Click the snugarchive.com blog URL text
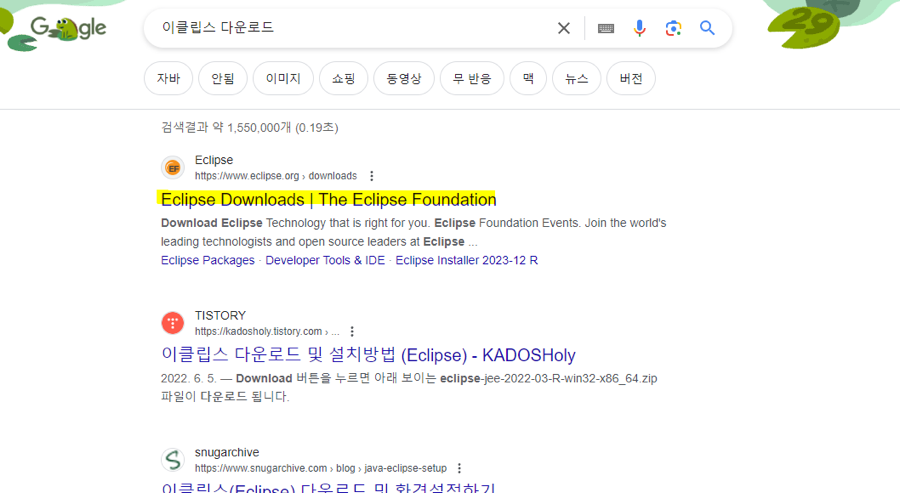Viewport: 900px width, 493px height. point(320,468)
